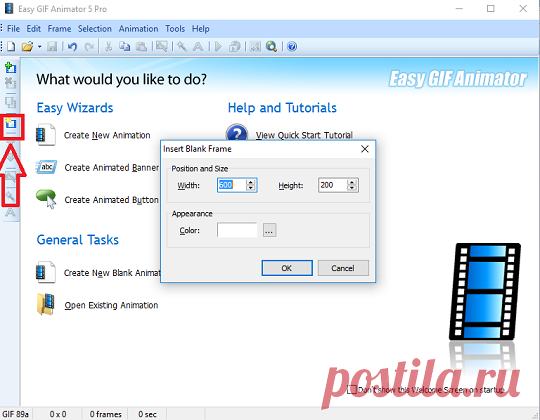
Task: Click the letter A text sidebar icon
Action: tap(10, 213)
